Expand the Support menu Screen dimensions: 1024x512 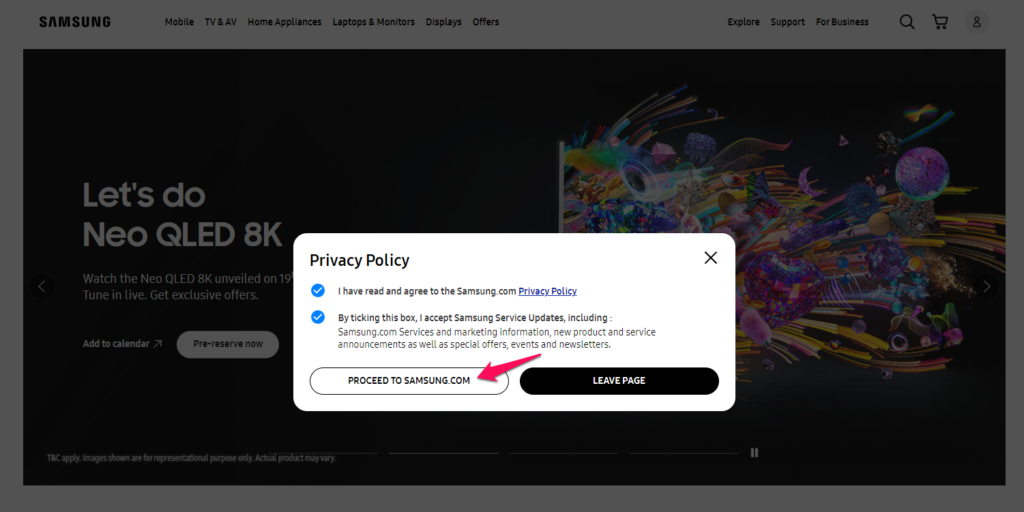click(x=787, y=22)
